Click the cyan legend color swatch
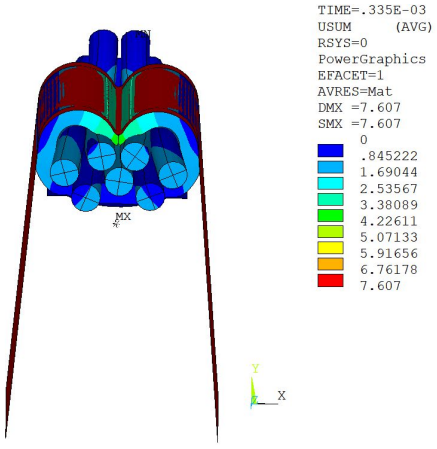Viewport: 437px width, 449px height. pyautogui.click(x=330, y=183)
